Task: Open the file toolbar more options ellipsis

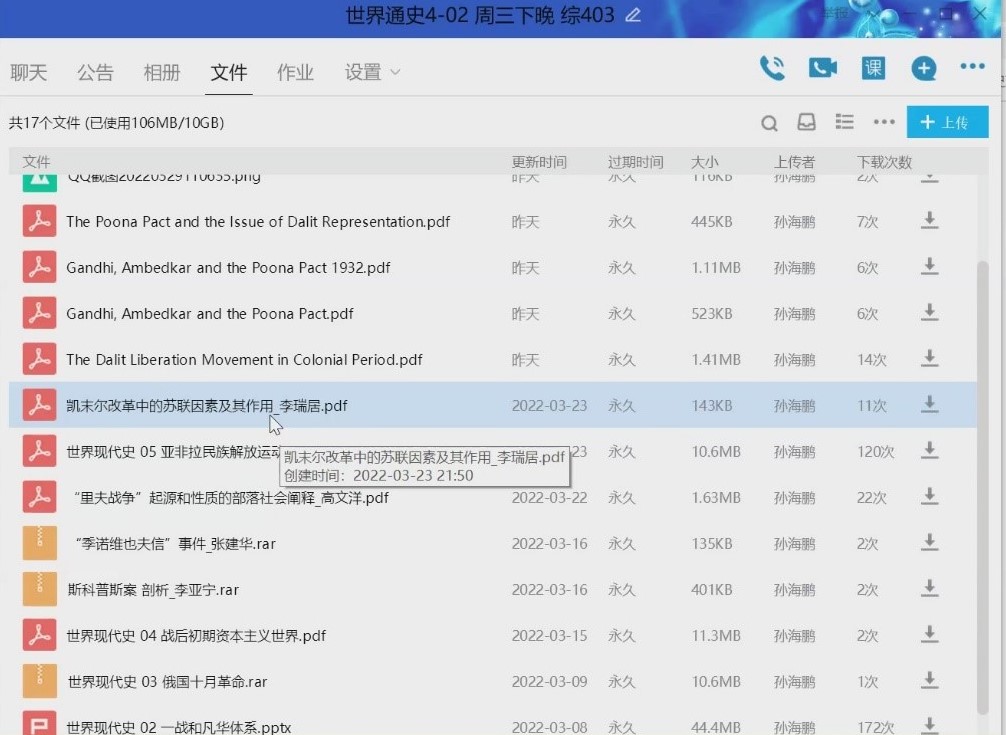Action: tap(884, 122)
